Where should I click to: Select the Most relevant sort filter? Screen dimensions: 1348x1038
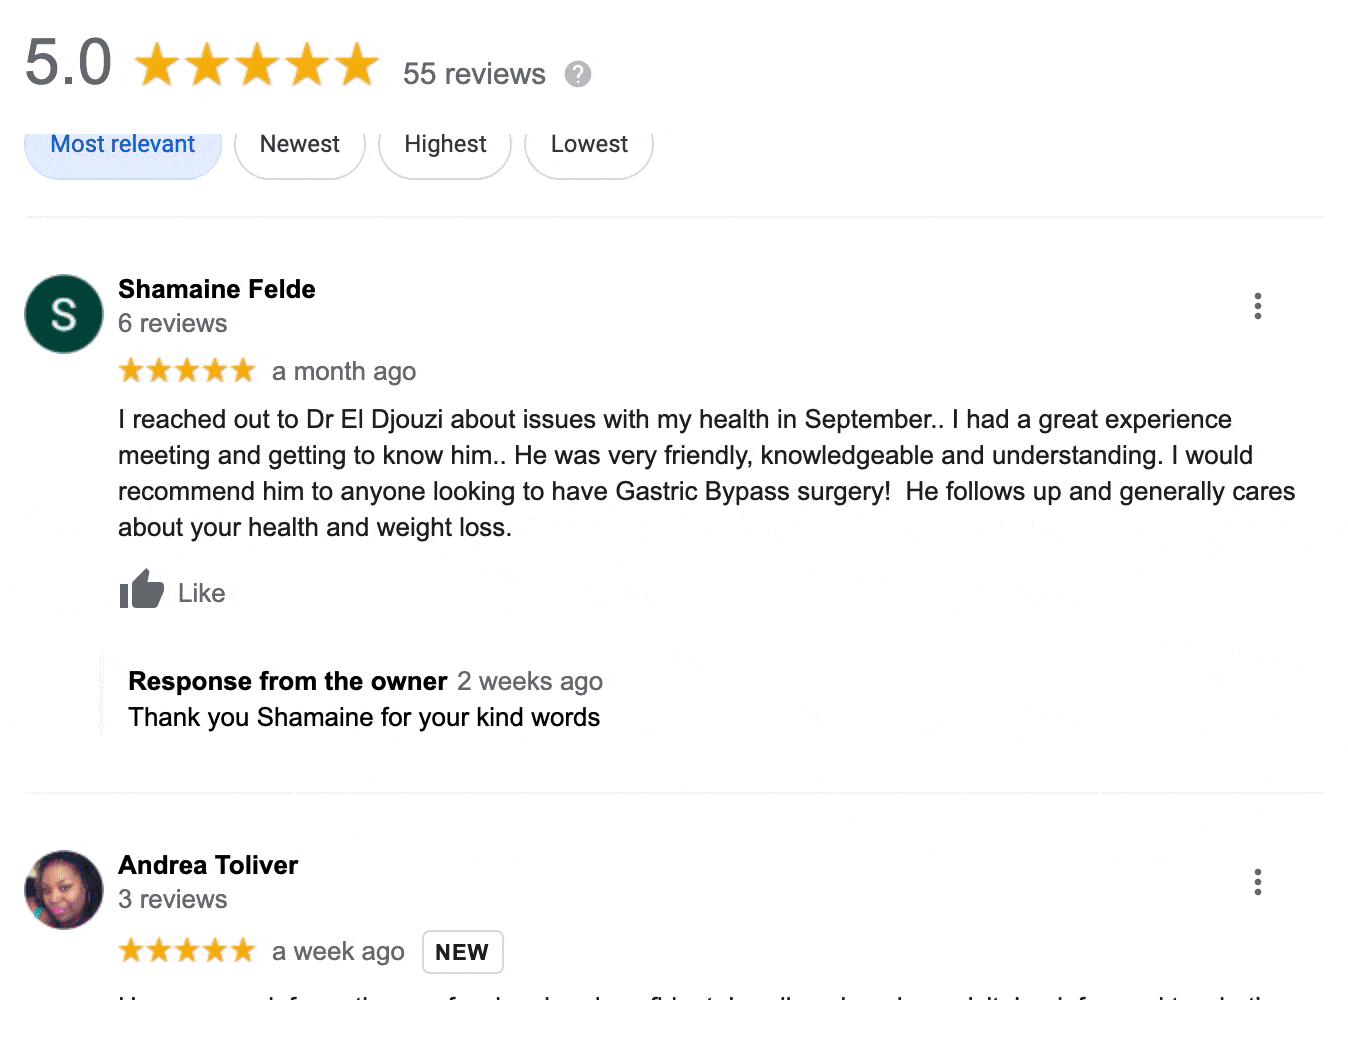pyautogui.click(x=123, y=146)
